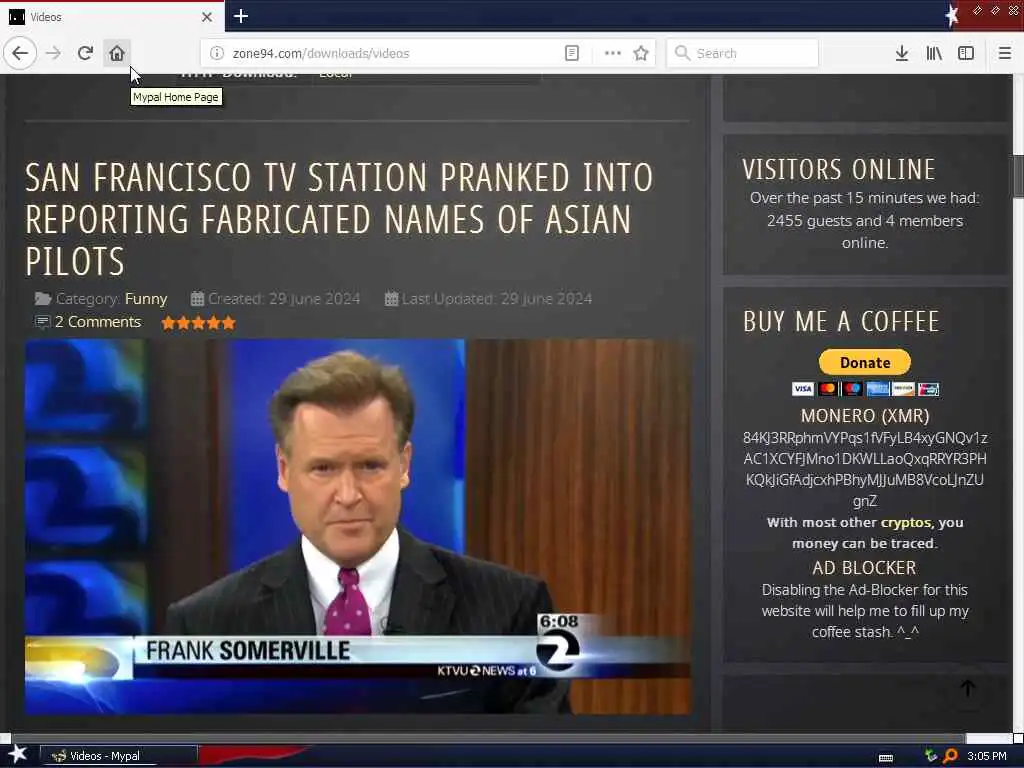Image resolution: width=1024 pixels, height=768 pixels.
Task: Click the payment cards icons strip
Action: [x=865, y=389]
